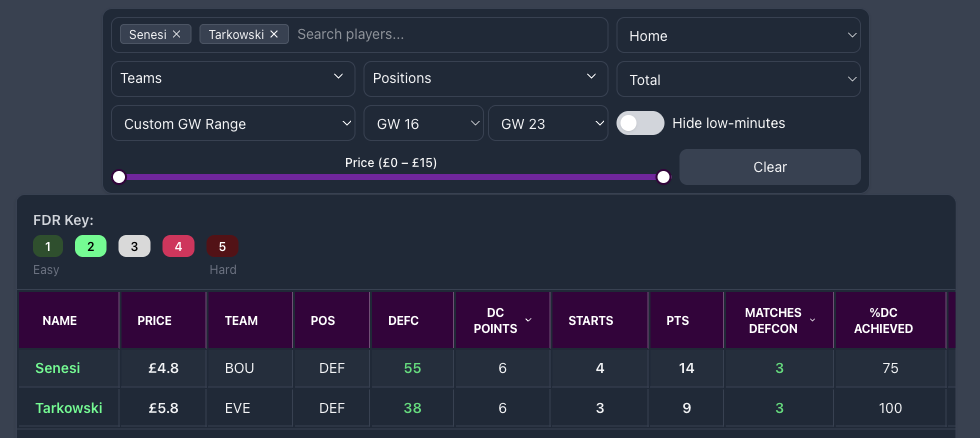
Task: Toggle the Hide low-minutes switch
Action: pyautogui.click(x=640, y=123)
